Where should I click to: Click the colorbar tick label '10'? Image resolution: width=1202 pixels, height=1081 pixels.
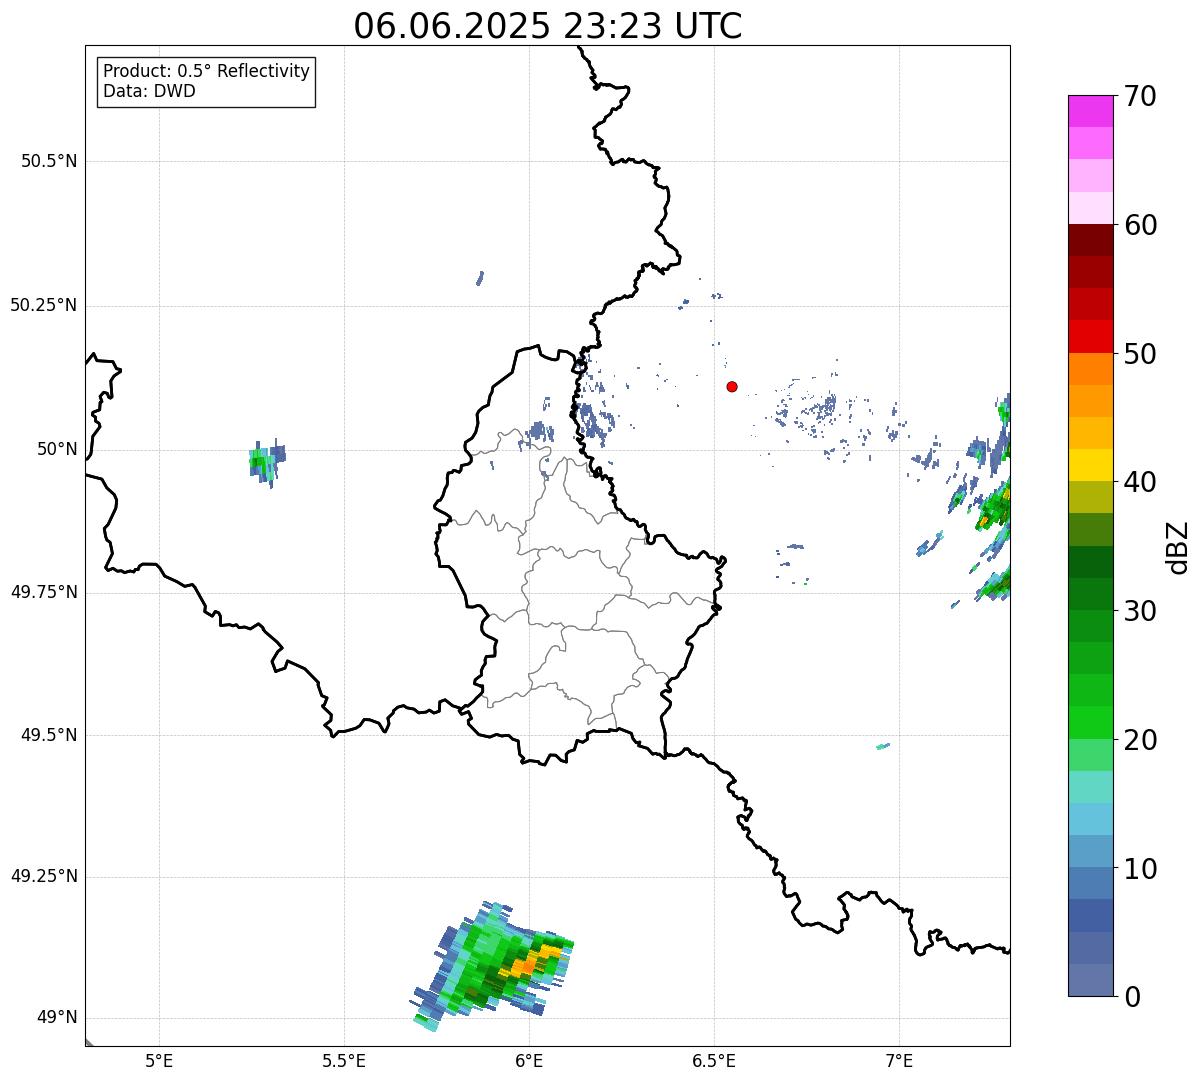[x=1140, y=869]
